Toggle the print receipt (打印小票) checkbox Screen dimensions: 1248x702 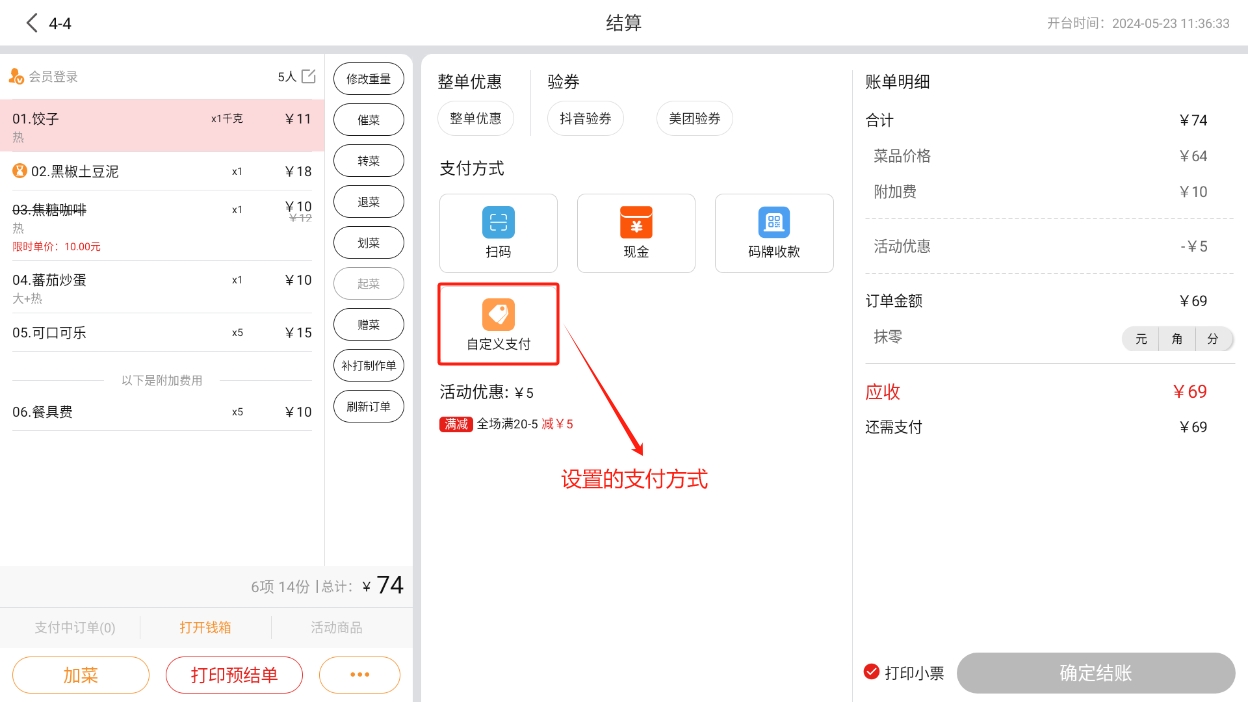click(872, 672)
